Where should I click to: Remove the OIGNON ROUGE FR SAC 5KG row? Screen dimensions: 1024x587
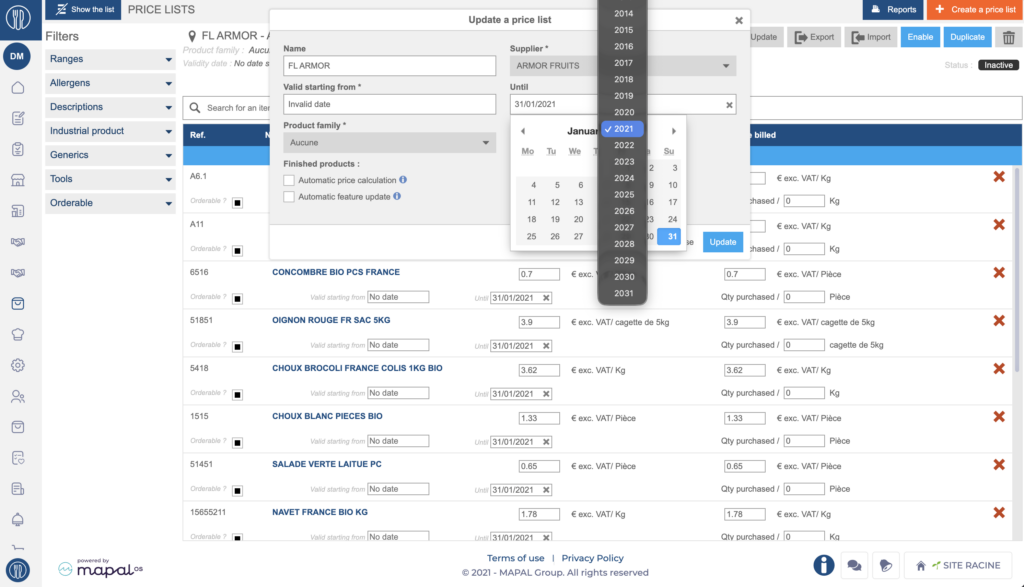(x=999, y=321)
